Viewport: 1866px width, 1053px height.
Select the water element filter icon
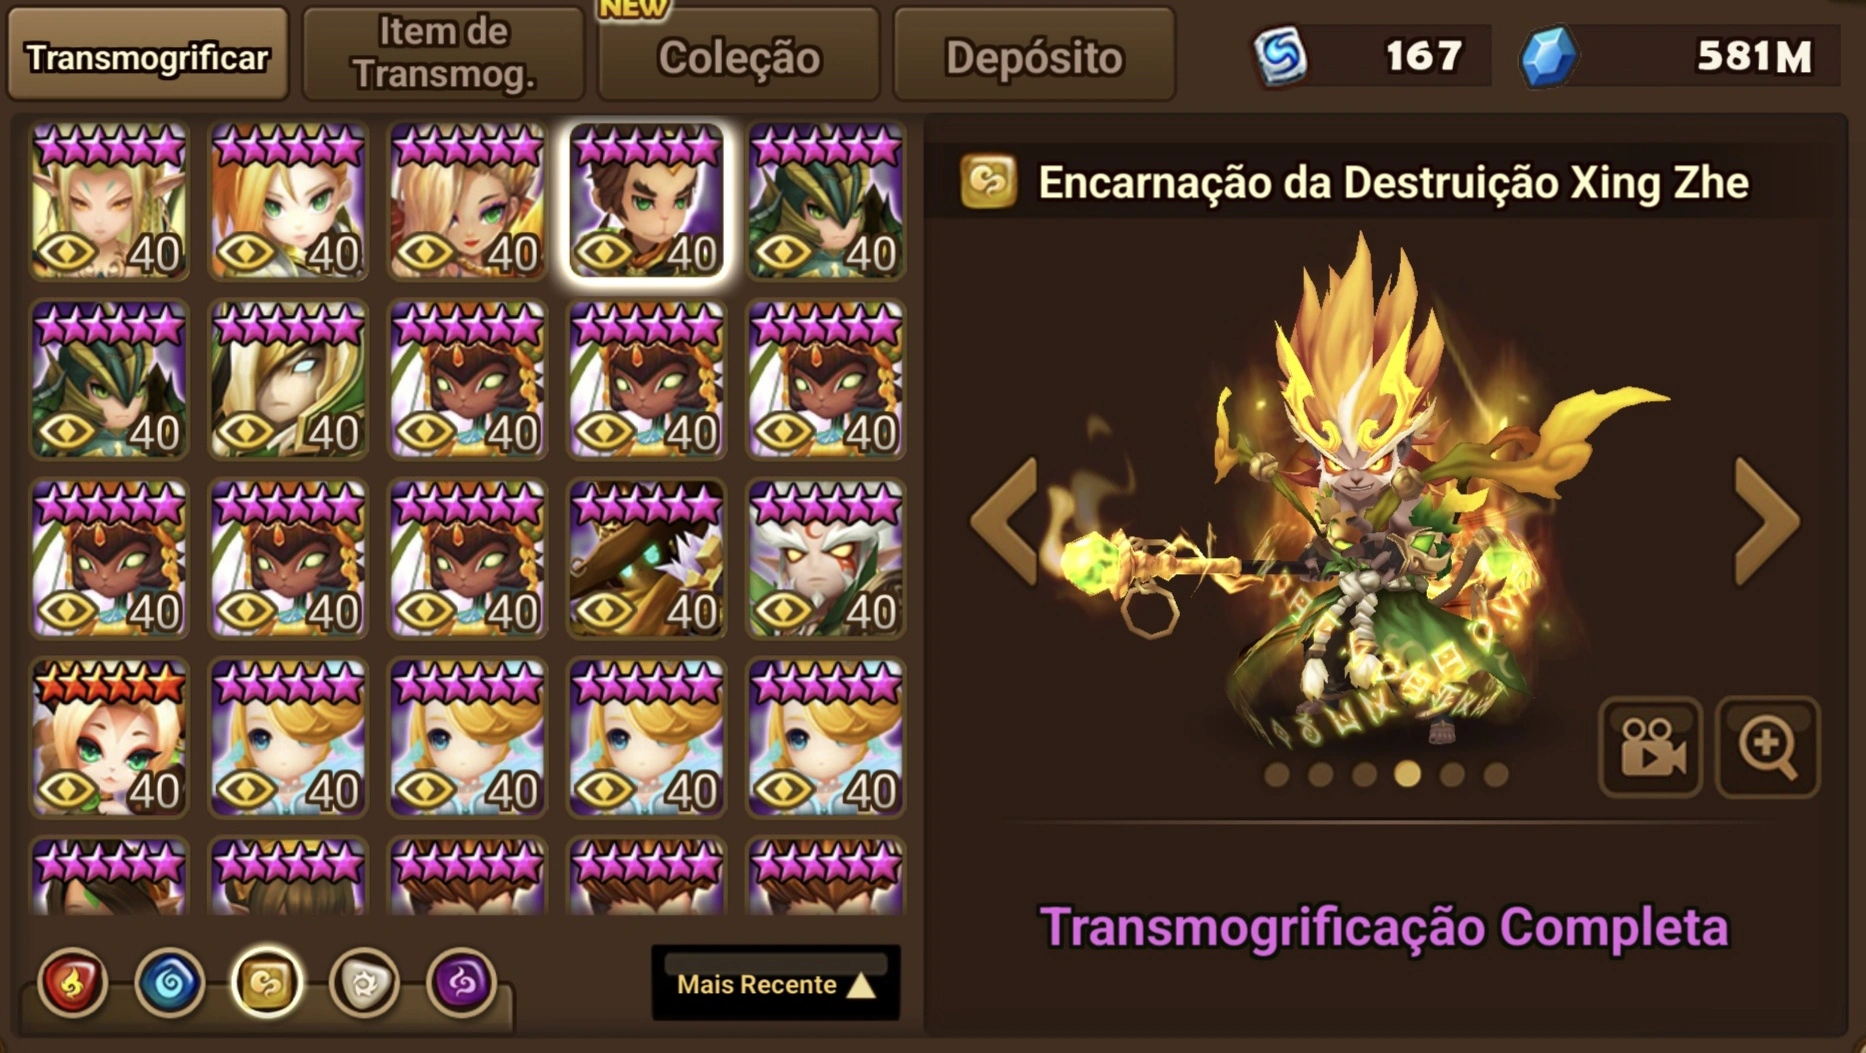click(170, 983)
